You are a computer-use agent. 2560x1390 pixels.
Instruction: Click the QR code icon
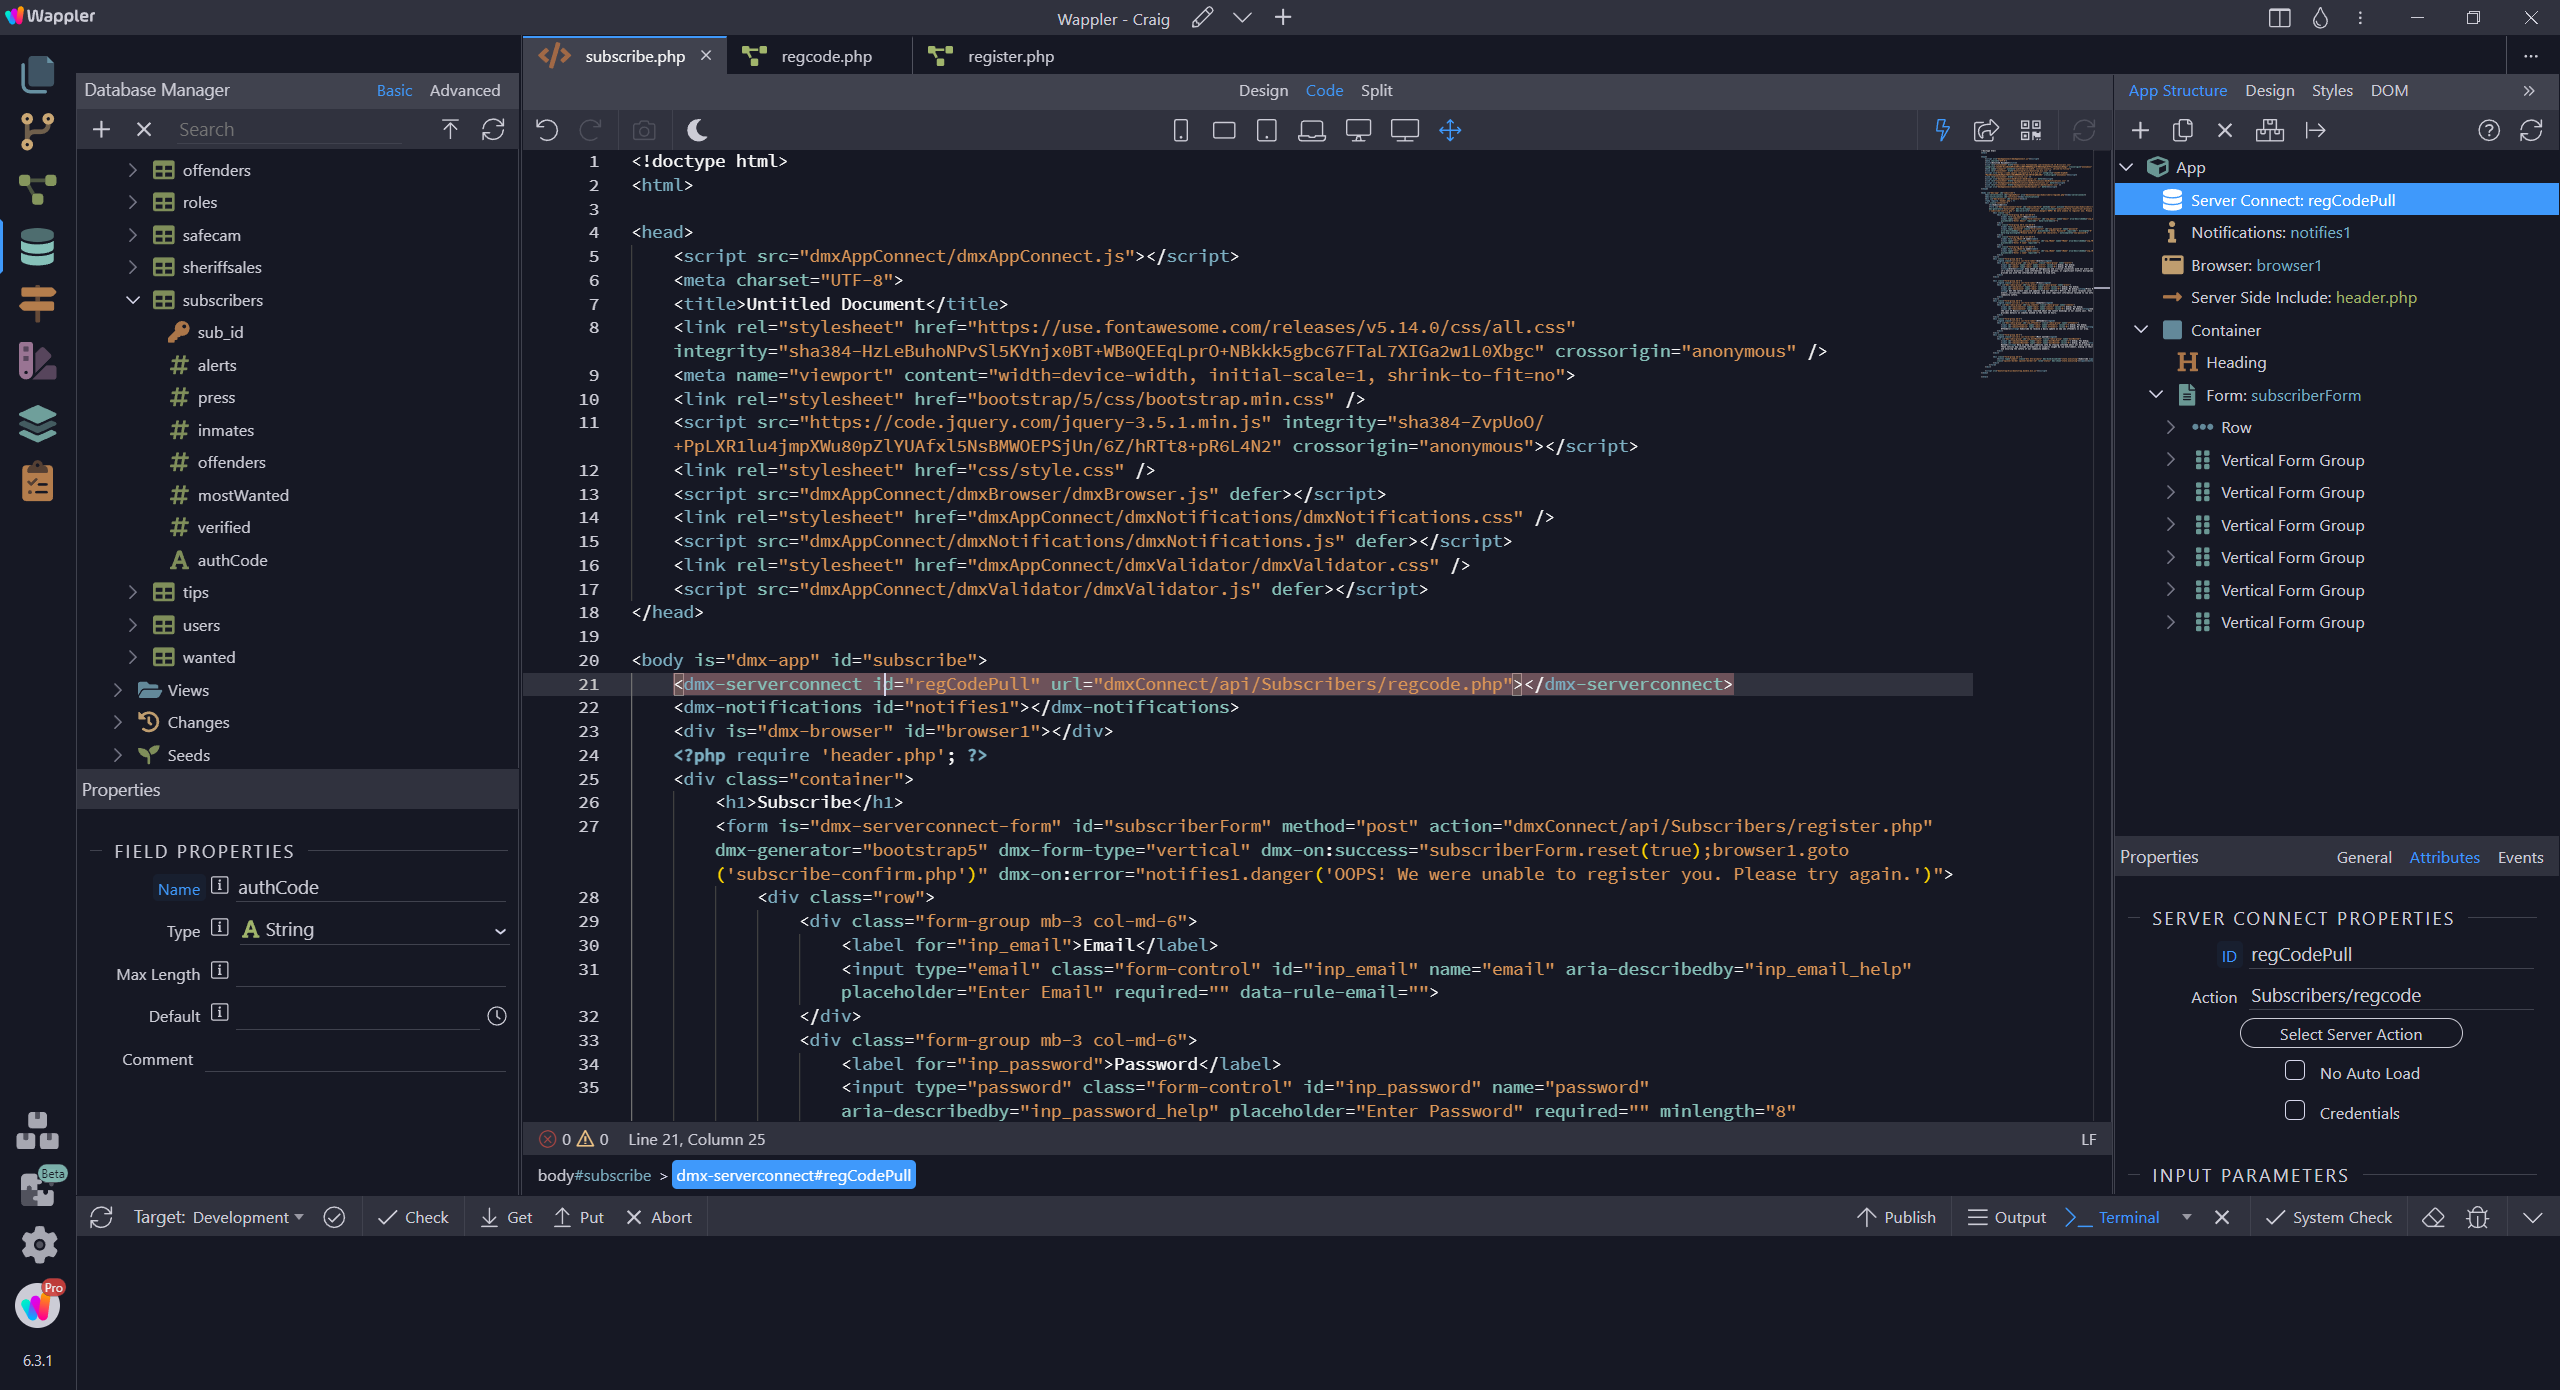(2030, 130)
